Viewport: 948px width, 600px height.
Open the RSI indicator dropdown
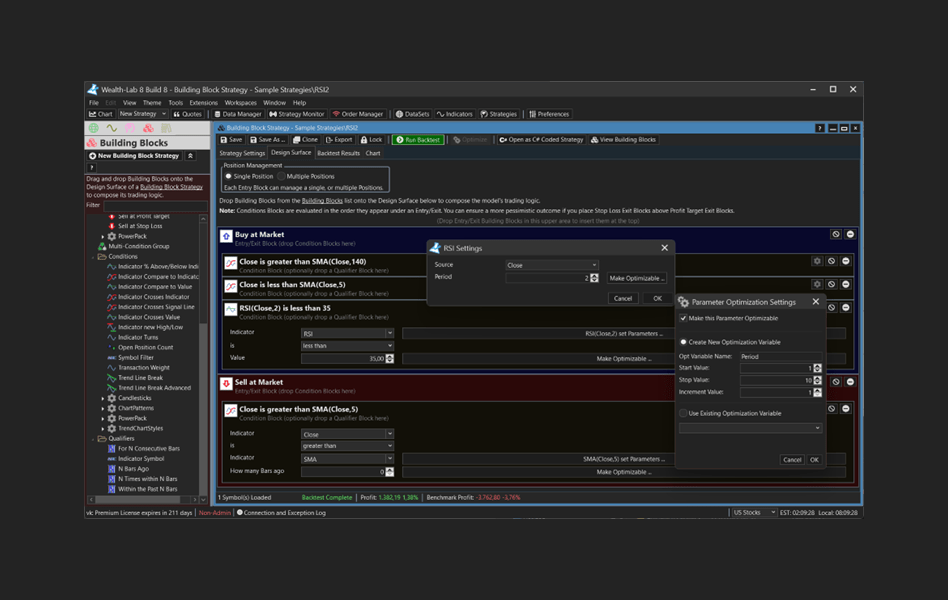[347, 333]
